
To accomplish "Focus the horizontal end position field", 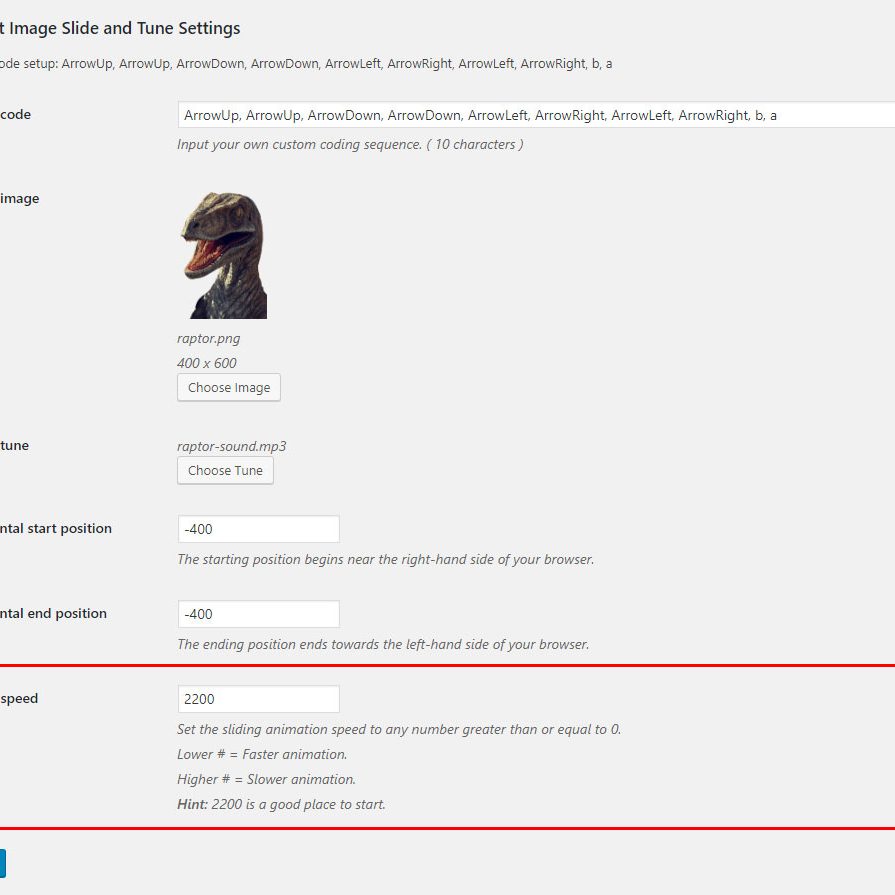I will pos(258,614).
